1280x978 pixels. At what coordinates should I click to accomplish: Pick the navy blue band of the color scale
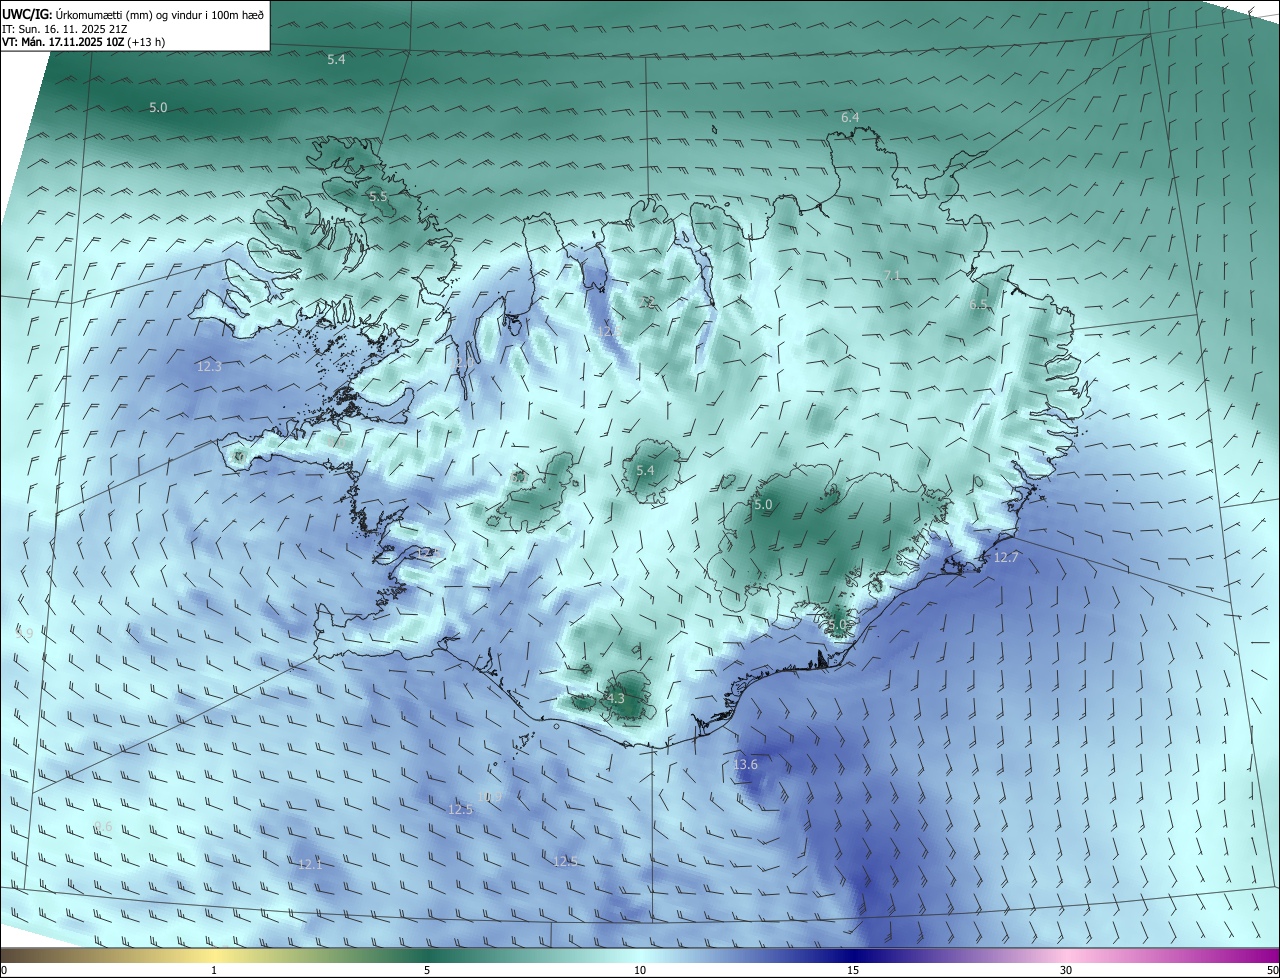pos(853,955)
